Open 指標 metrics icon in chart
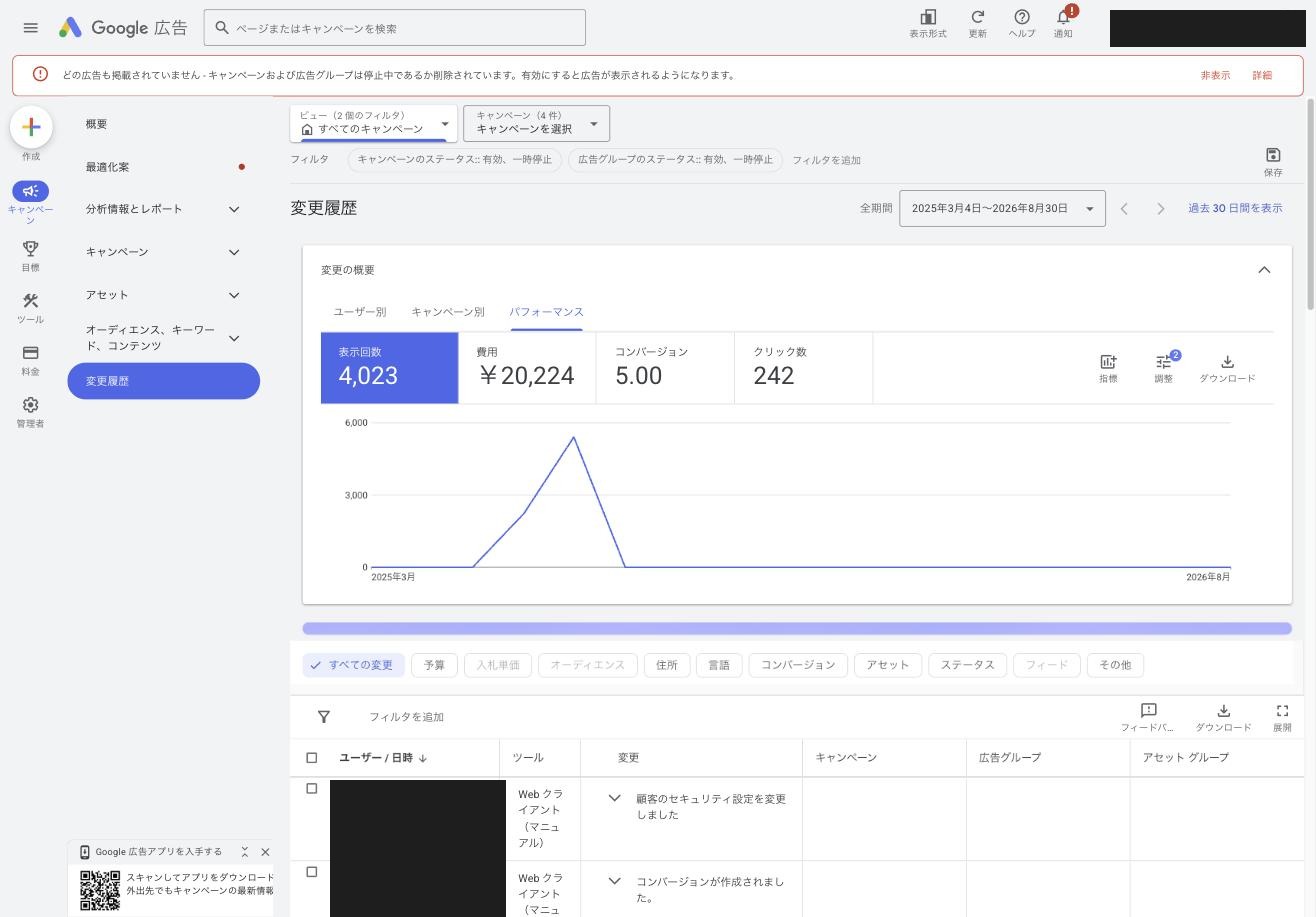This screenshot has height=917, width=1316. 1108,368
